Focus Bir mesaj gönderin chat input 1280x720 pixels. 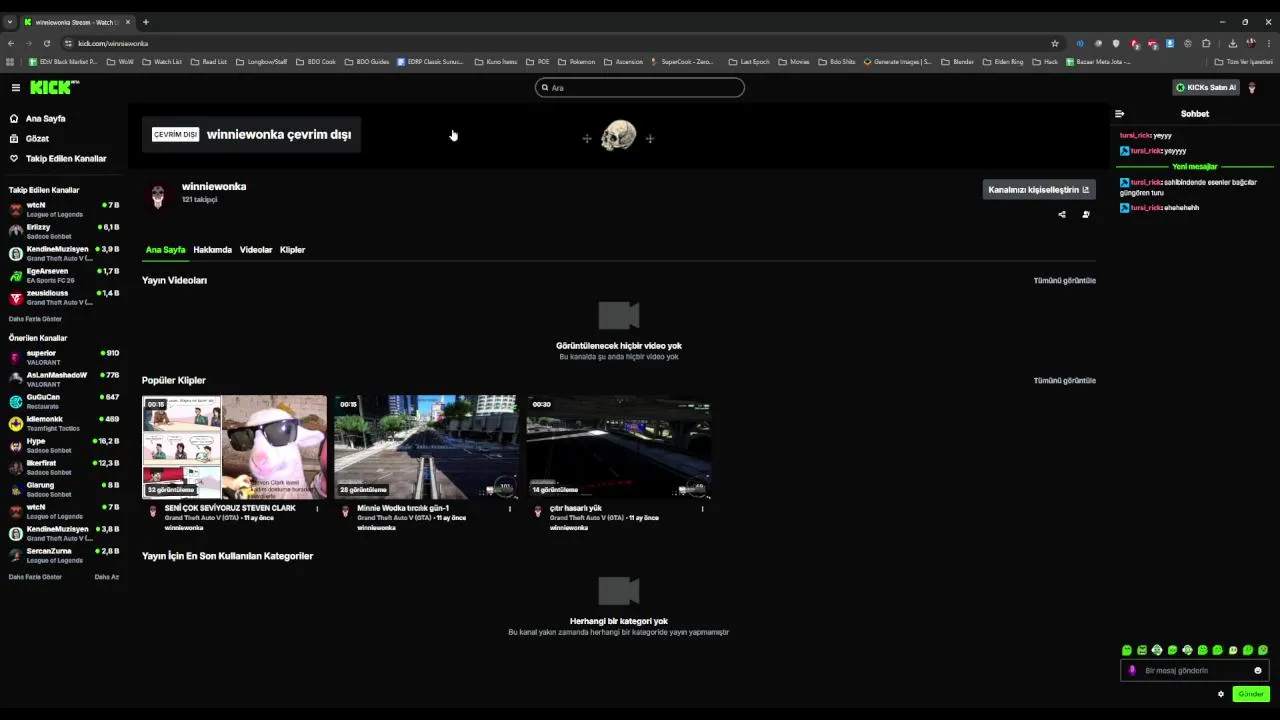(x=1195, y=671)
